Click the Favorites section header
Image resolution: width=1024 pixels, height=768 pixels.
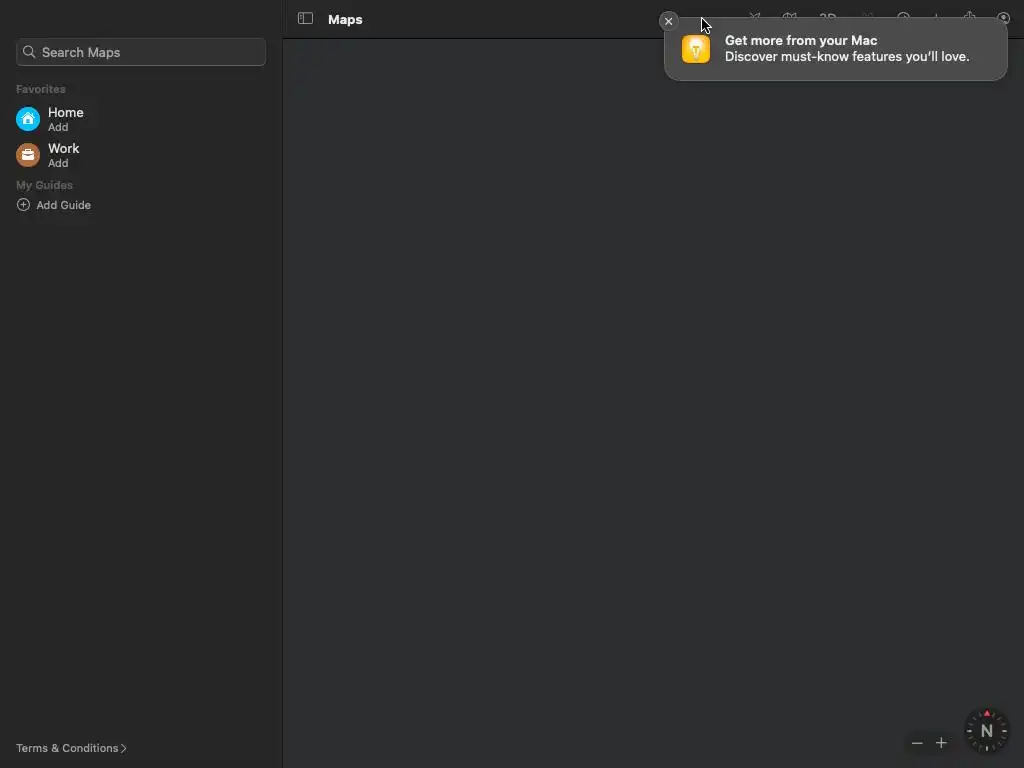point(40,89)
